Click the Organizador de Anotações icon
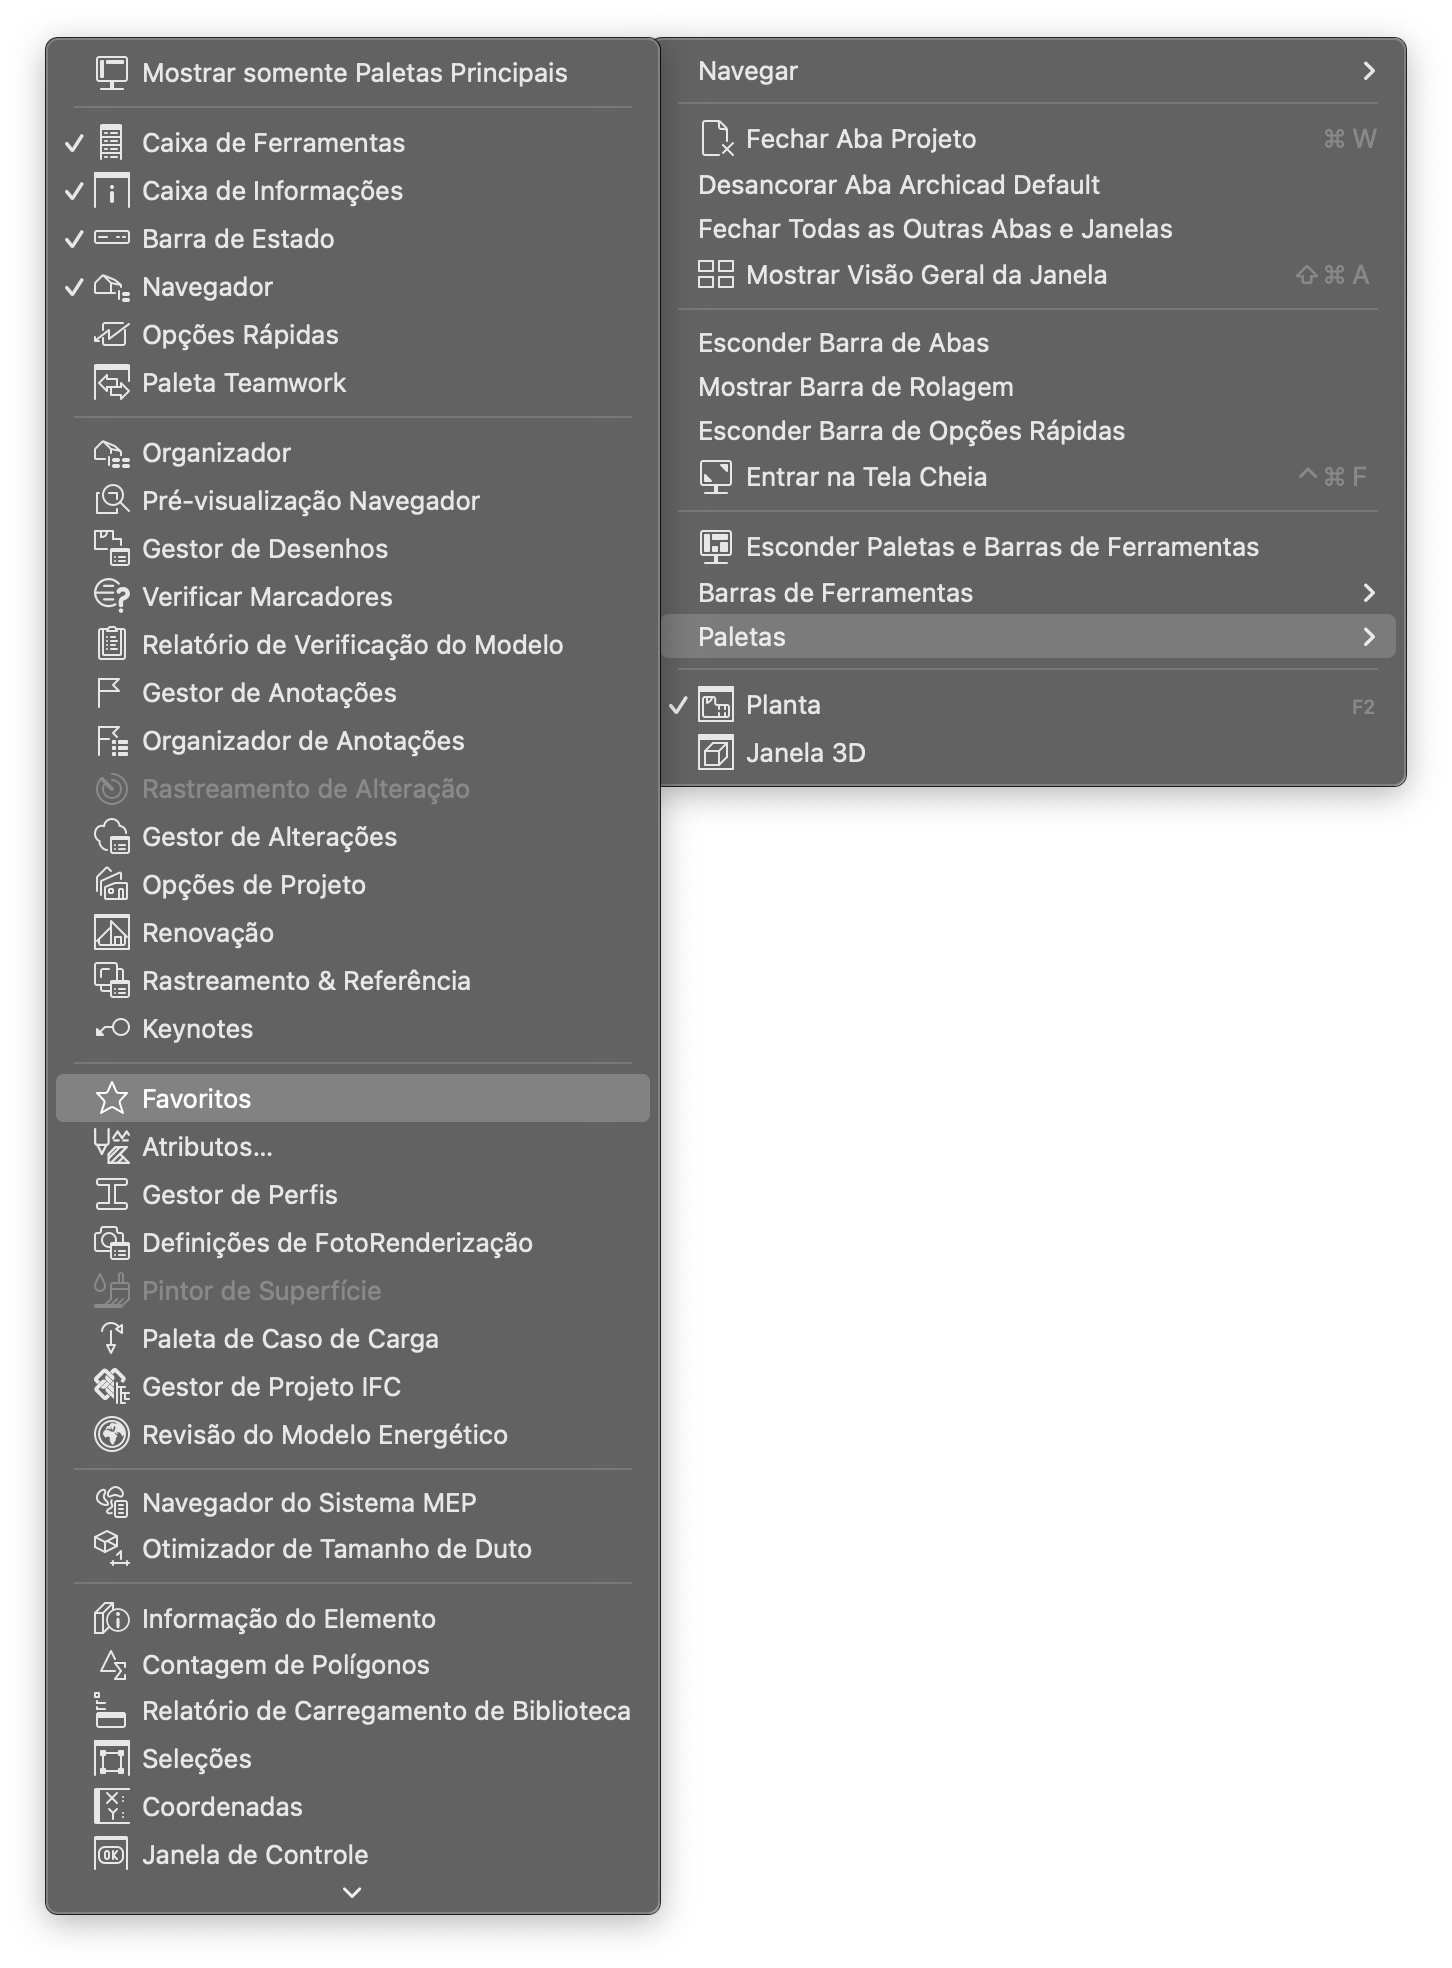The image size is (1452, 1968). (111, 740)
